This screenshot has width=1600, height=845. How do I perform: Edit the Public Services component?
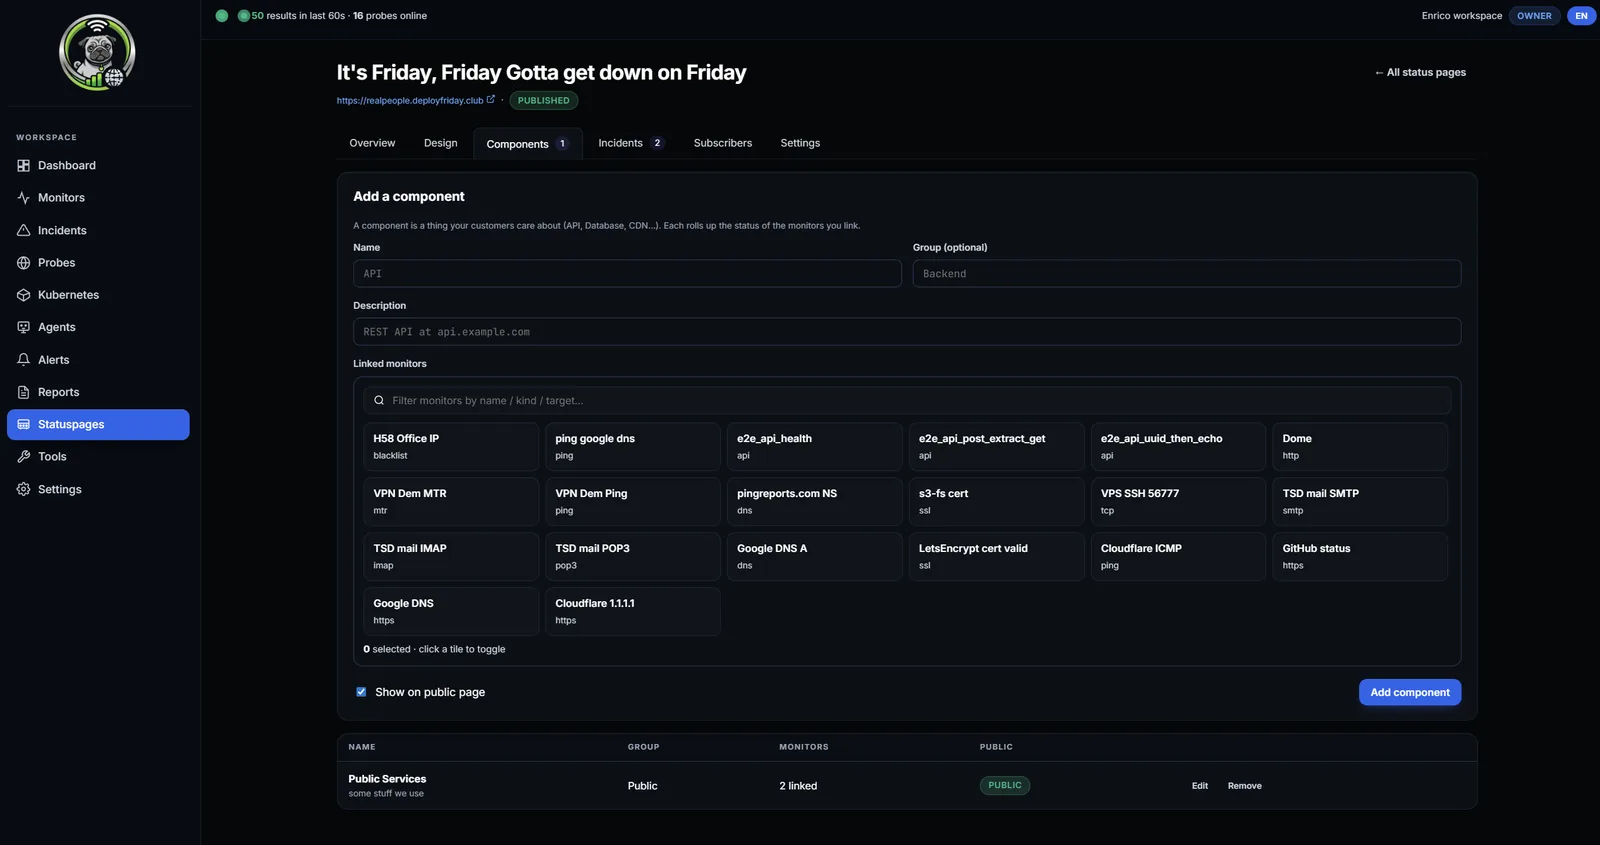[1200, 786]
